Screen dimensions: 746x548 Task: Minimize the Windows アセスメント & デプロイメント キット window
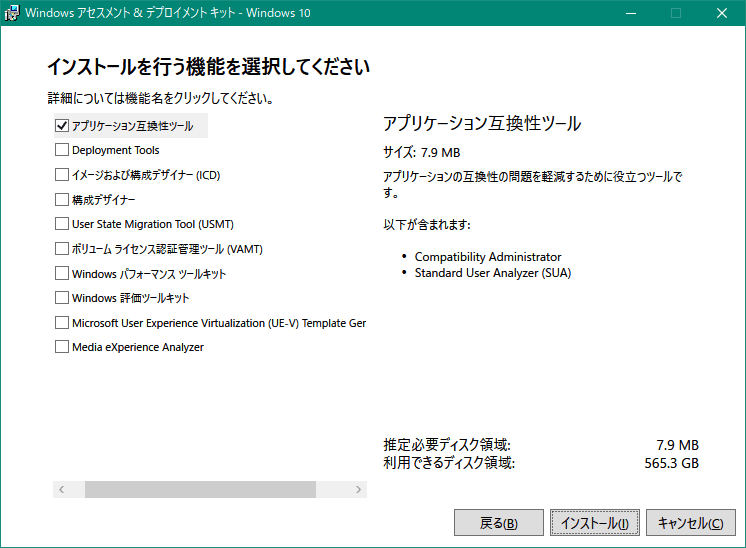[631, 13]
